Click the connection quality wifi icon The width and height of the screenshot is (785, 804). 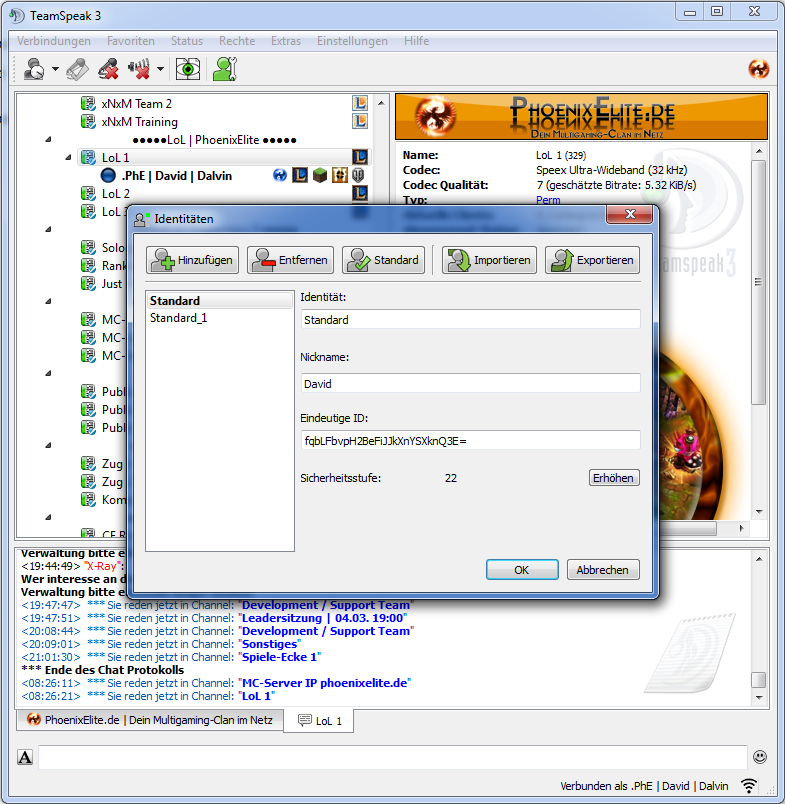pos(749,785)
